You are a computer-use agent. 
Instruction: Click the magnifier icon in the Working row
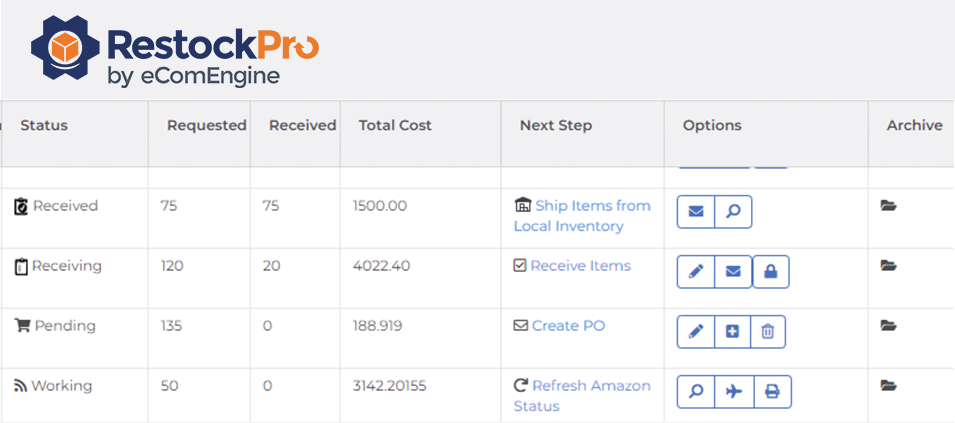pos(696,392)
